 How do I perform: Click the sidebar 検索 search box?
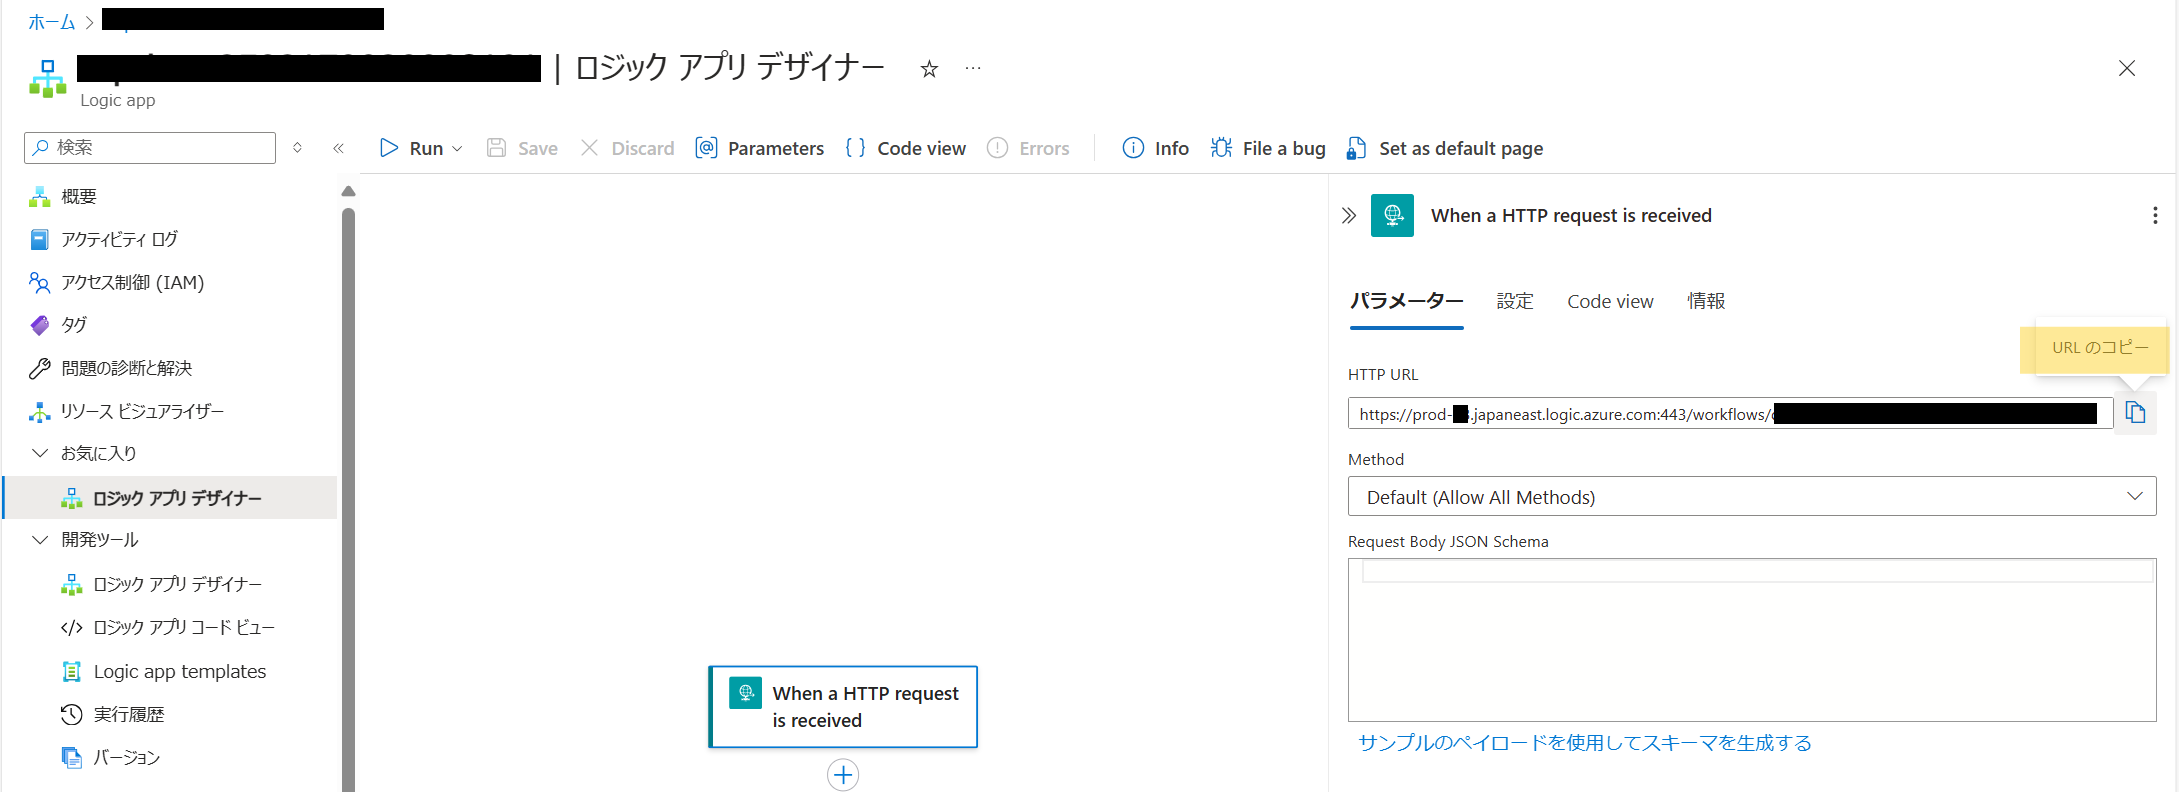click(150, 147)
